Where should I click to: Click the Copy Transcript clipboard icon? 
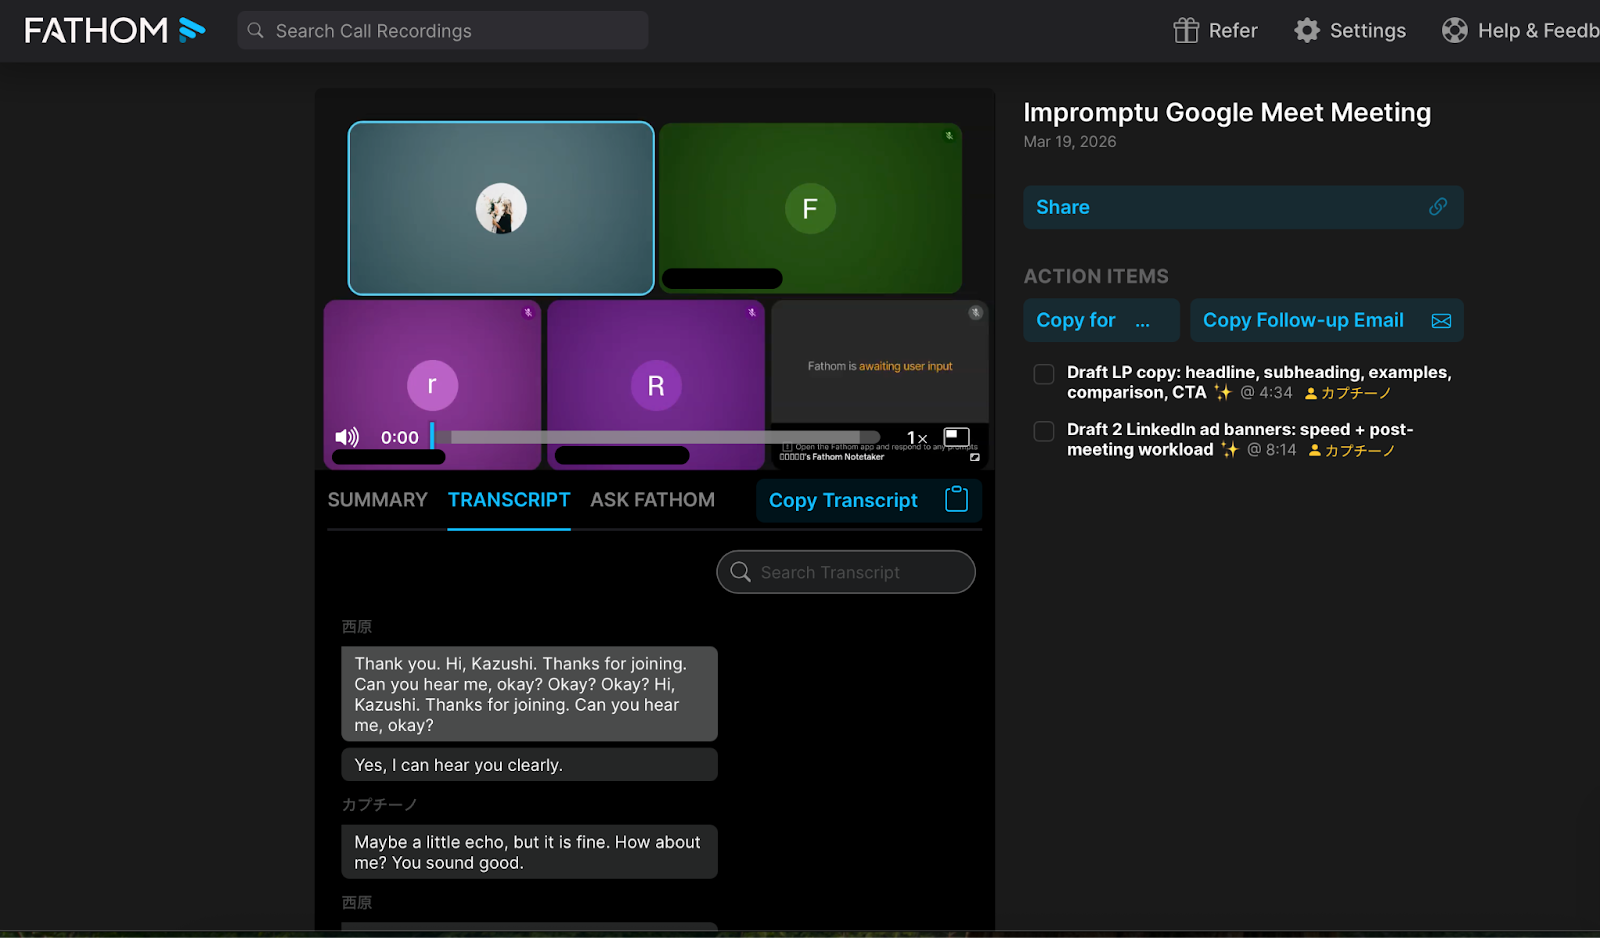pyautogui.click(x=956, y=500)
